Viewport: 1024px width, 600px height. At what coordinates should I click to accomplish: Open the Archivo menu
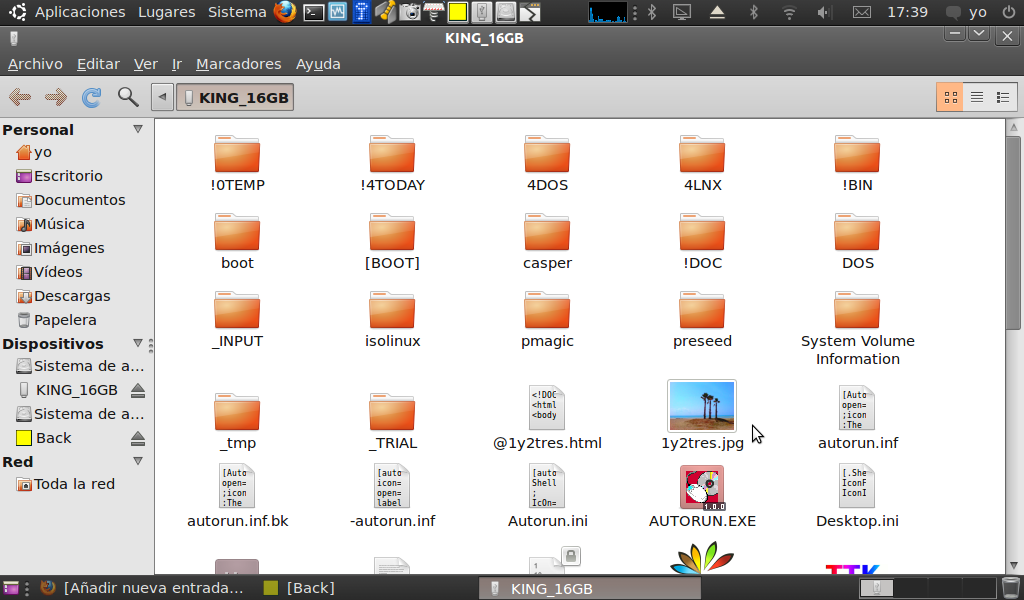[35, 64]
